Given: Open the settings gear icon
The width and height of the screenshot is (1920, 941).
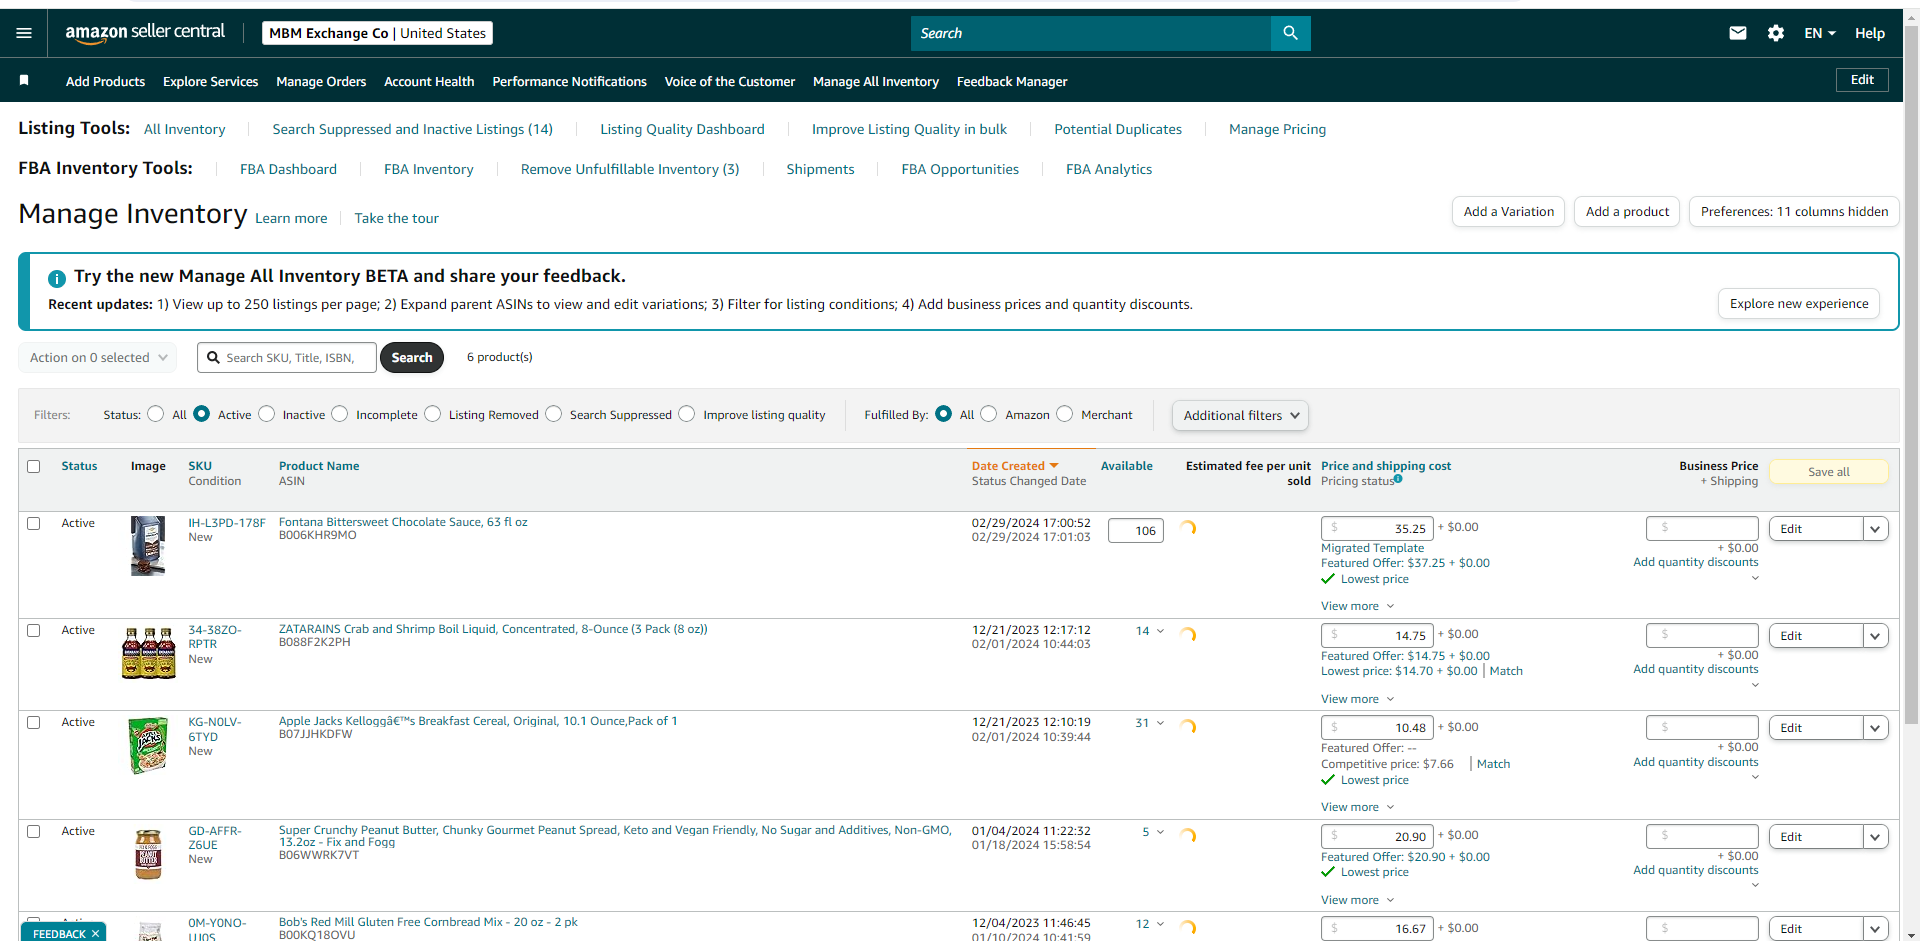Looking at the screenshot, I should click(1776, 33).
